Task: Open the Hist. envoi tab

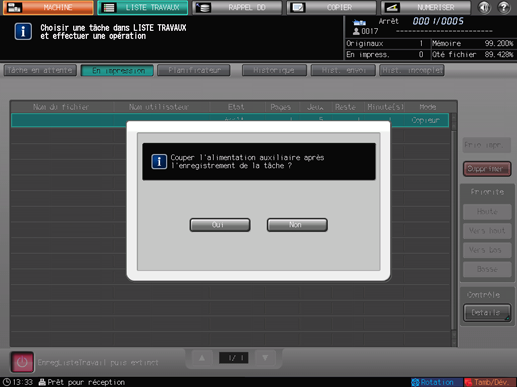Action: [x=343, y=70]
